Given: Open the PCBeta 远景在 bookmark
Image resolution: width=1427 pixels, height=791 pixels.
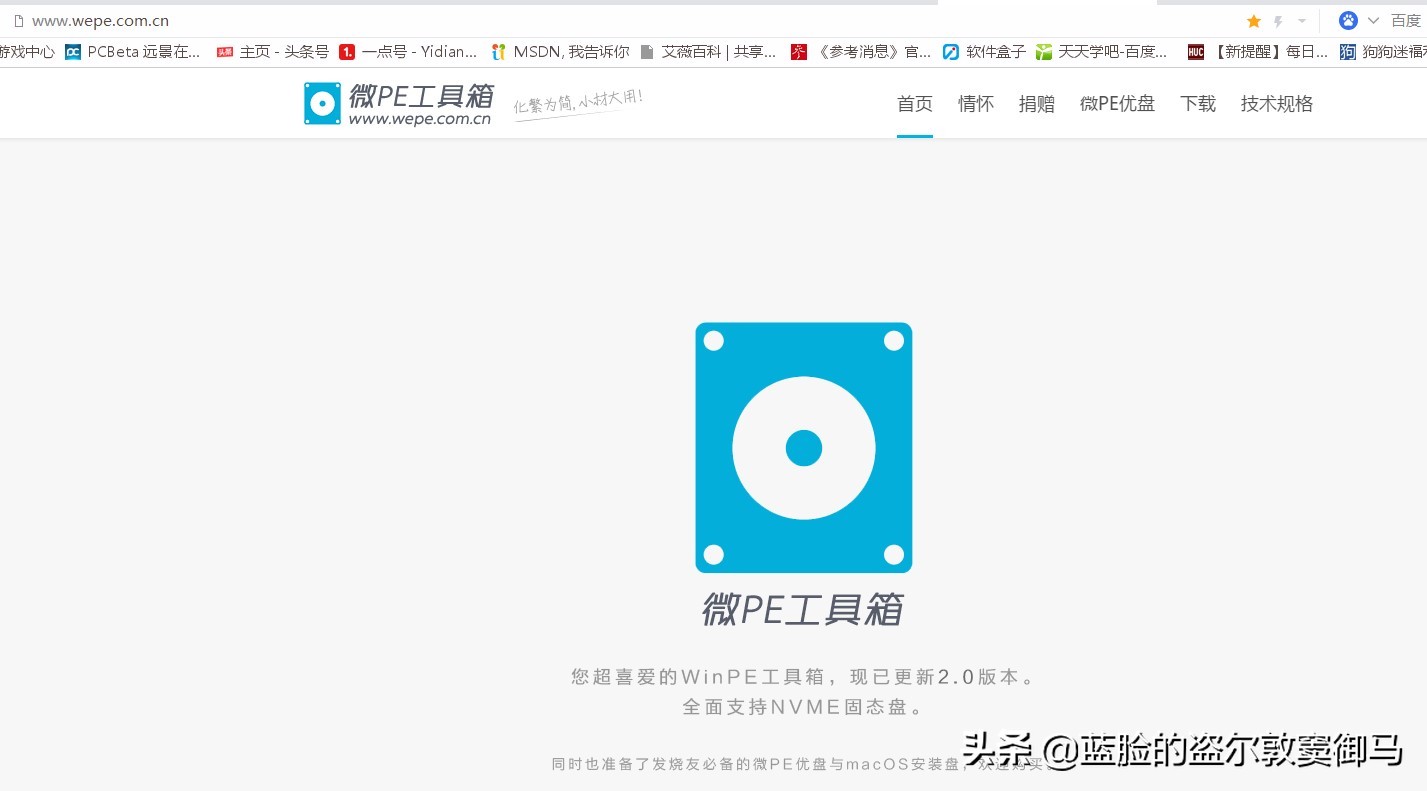Looking at the screenshot, I should (x=133, y=52).
